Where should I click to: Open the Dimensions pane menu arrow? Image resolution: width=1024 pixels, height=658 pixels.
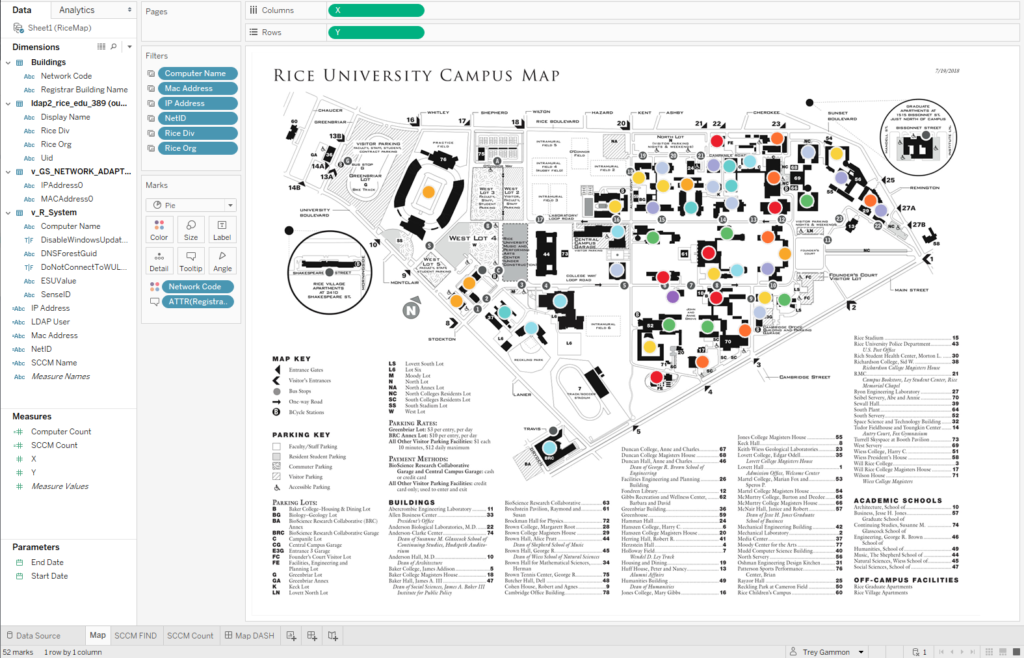129,47
